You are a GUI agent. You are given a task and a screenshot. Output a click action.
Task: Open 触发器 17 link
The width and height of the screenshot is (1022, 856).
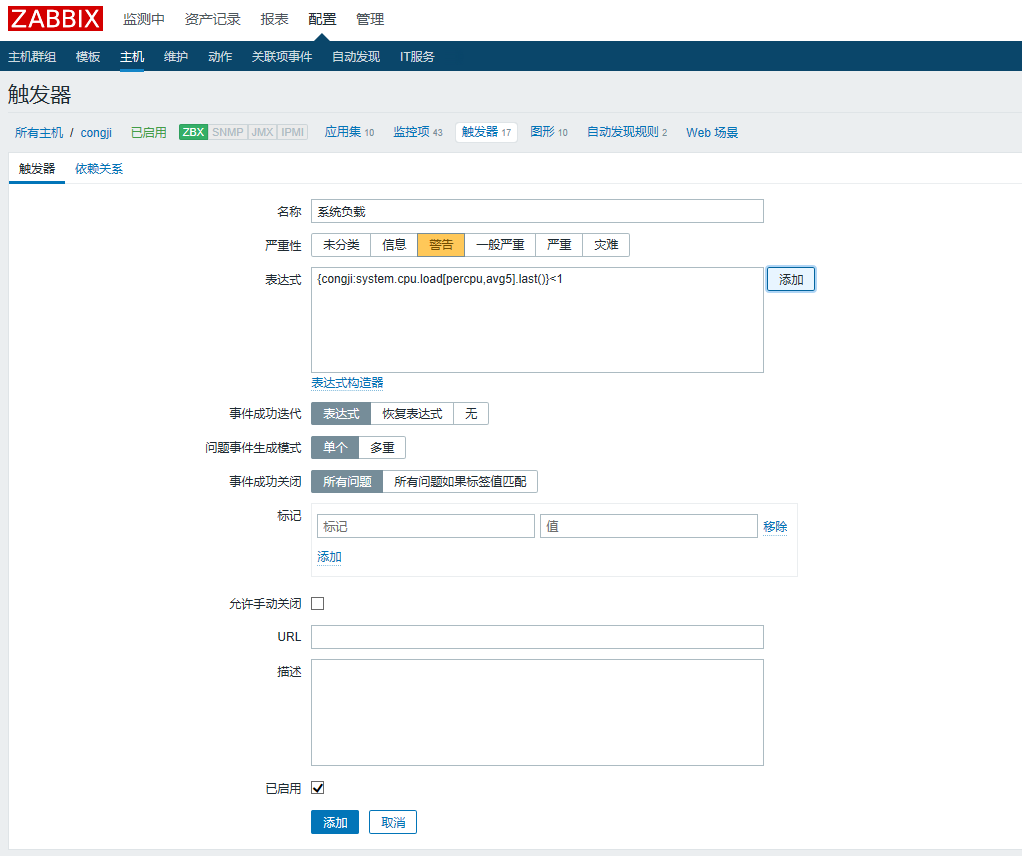tap(486, 132)
